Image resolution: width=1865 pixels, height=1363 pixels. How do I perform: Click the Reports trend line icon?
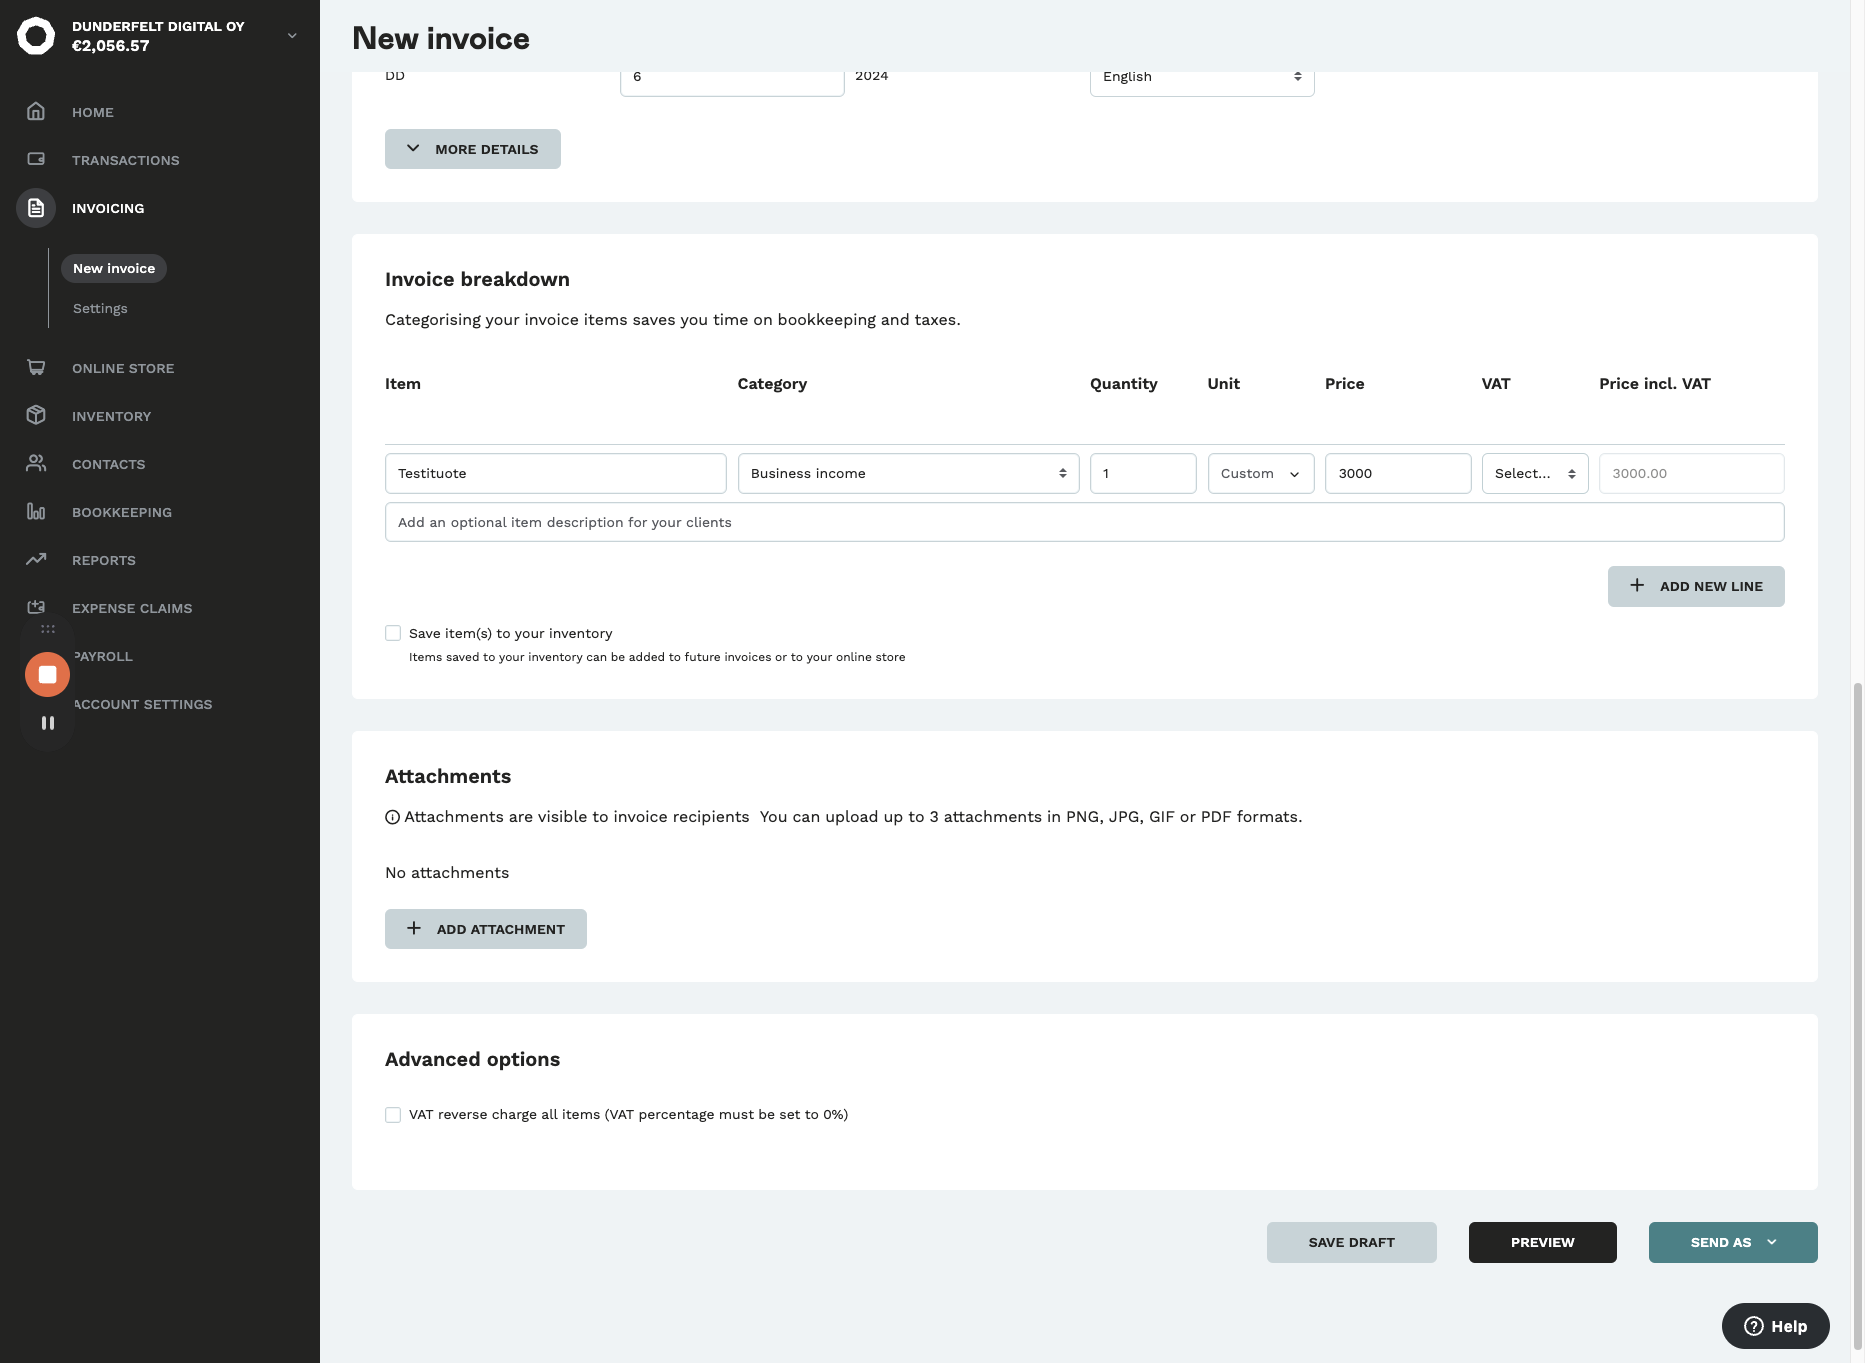[x=36, y=560]
